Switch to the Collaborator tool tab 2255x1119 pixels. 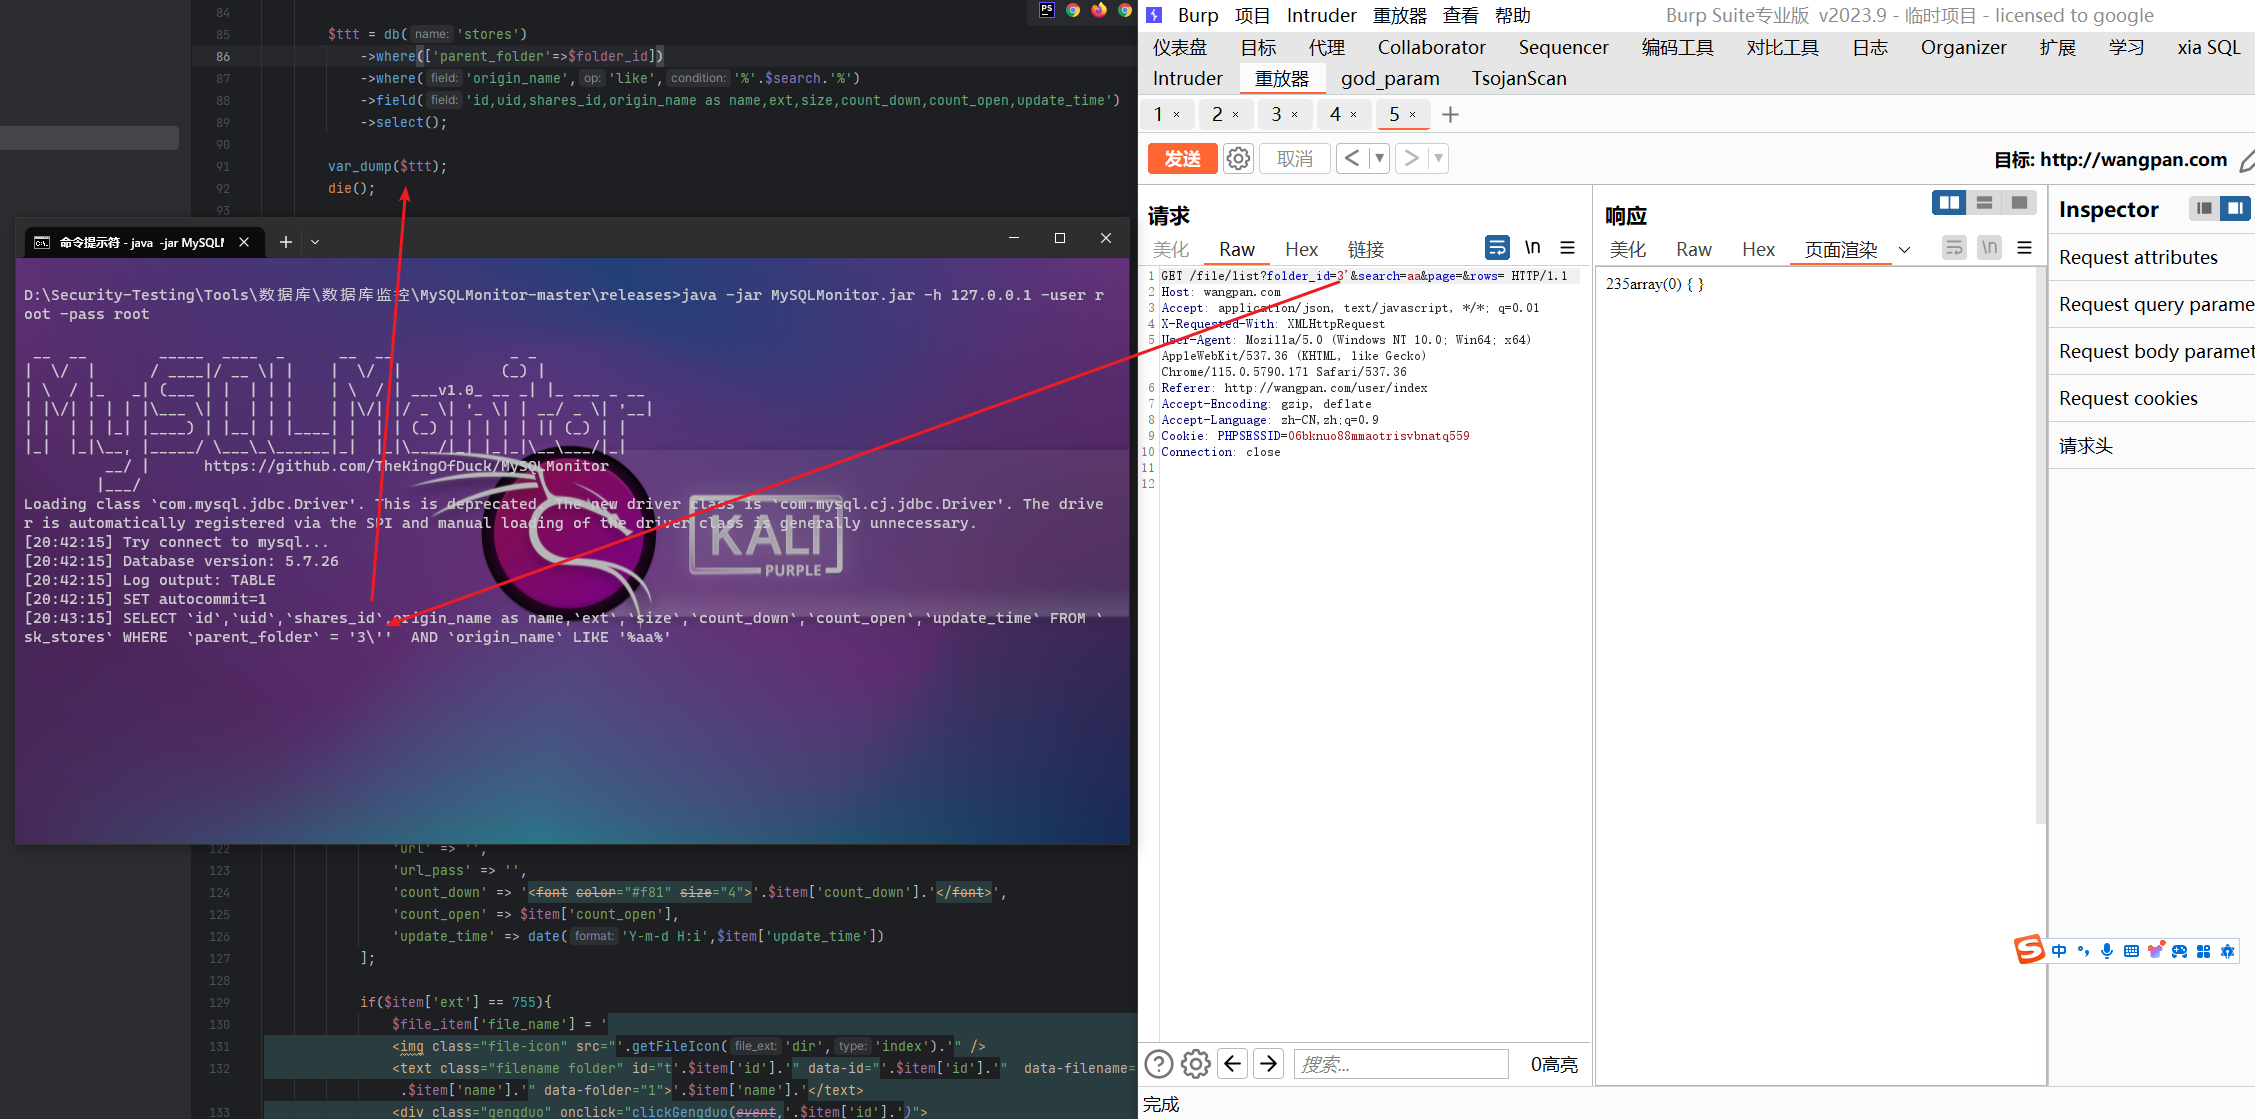coord(1431,47)
